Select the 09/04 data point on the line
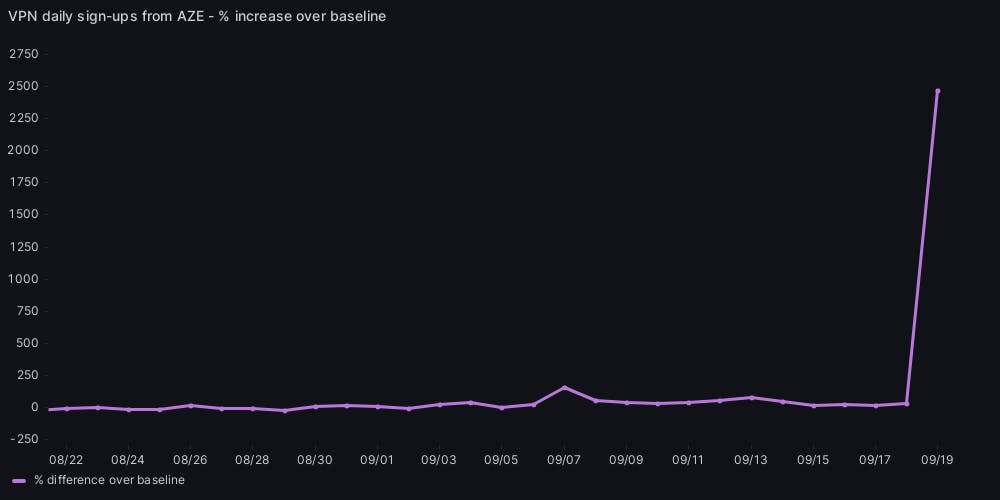1000x500 pixels. tap(471, 402)
